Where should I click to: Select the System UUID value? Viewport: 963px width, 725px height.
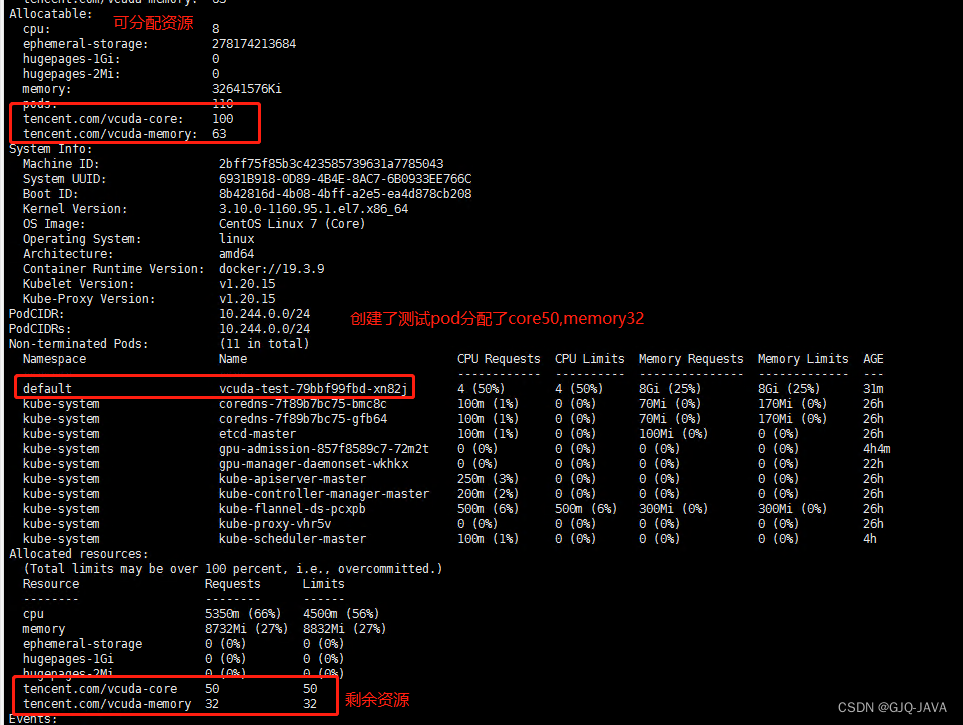[x=345, y=178]
